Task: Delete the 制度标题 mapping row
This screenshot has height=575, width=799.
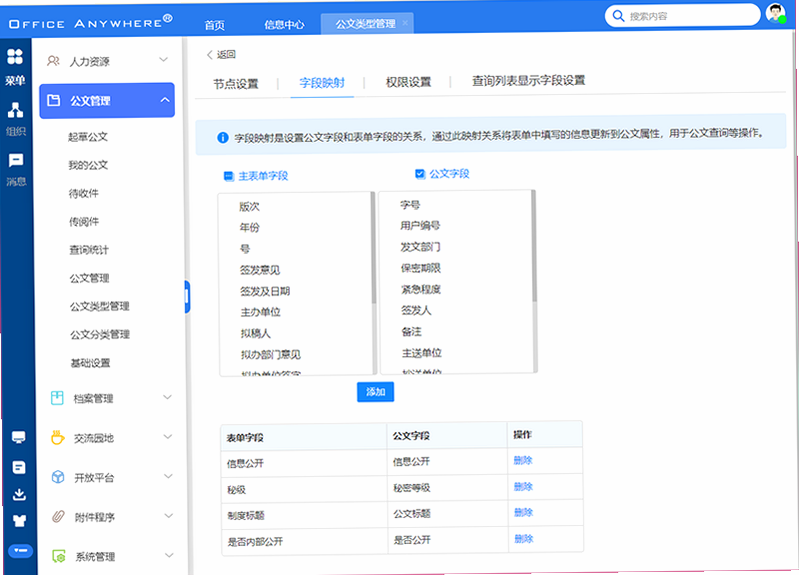Action: click(x=523, y=512)
